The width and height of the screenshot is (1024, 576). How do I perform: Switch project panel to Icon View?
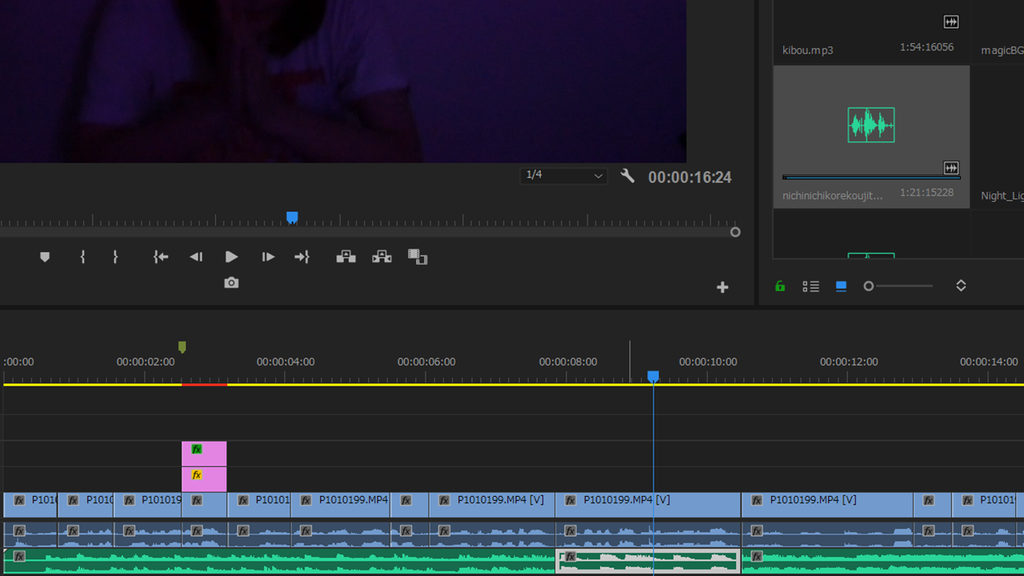(841, 286)
